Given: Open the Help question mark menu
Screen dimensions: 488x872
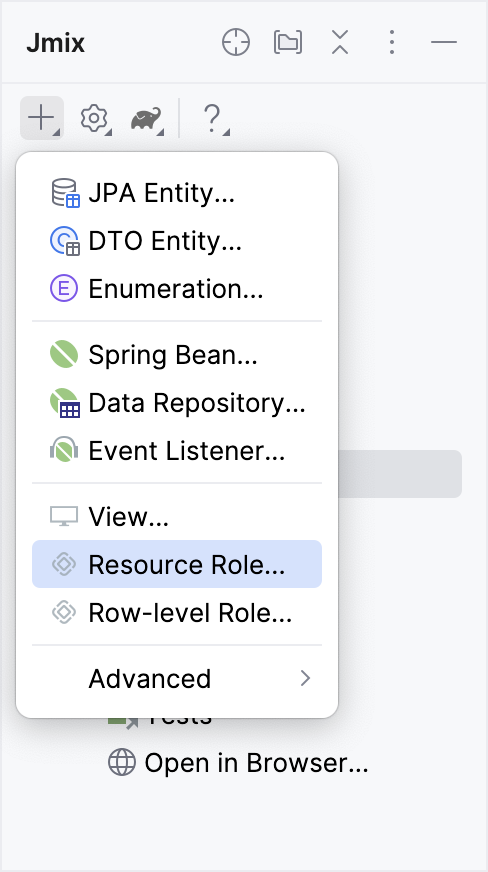Looking at the screenshot, I should [214, 119].
